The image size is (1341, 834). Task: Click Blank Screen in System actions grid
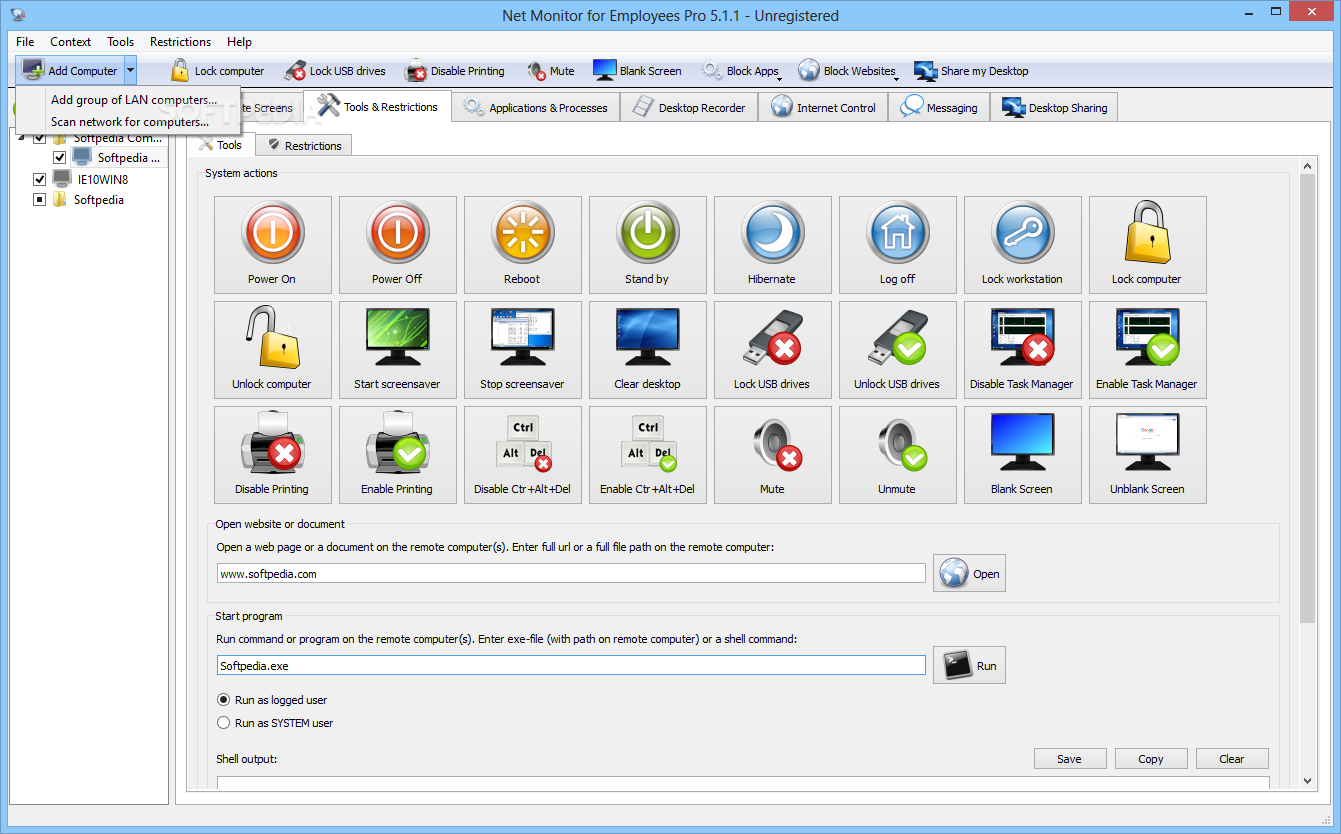pos(1022,454)
